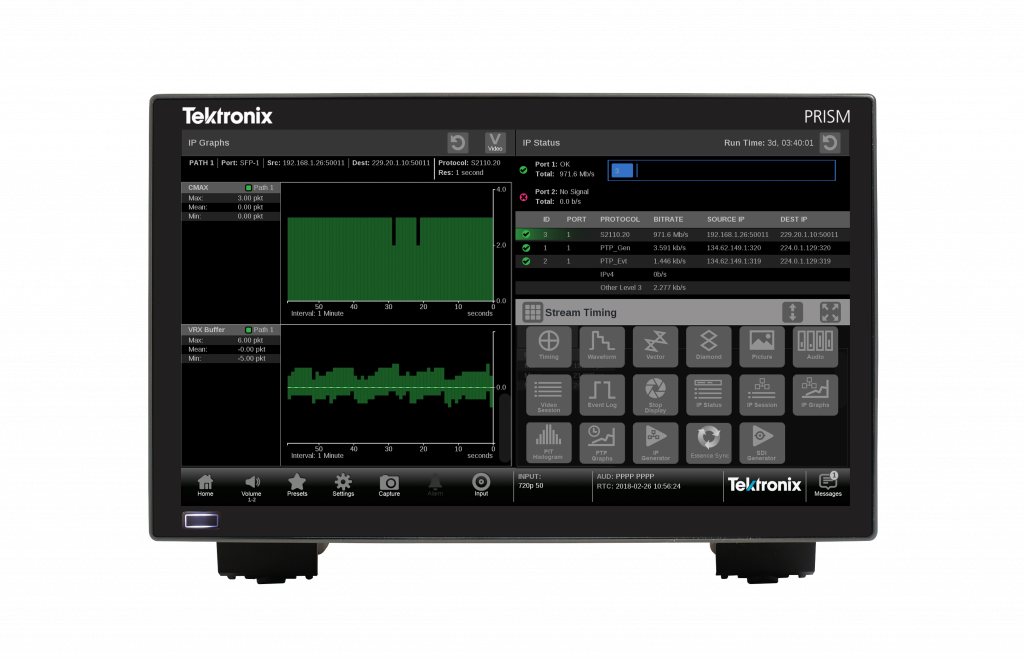
Task: Select the Vector display tile
Action: [x=655, y=346]
